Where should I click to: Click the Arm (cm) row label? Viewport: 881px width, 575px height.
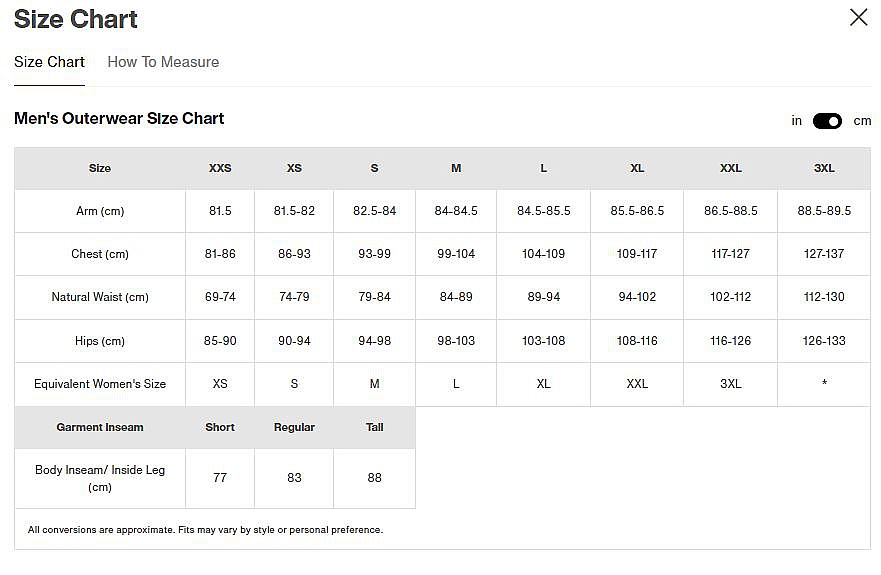tap(100, 211)
